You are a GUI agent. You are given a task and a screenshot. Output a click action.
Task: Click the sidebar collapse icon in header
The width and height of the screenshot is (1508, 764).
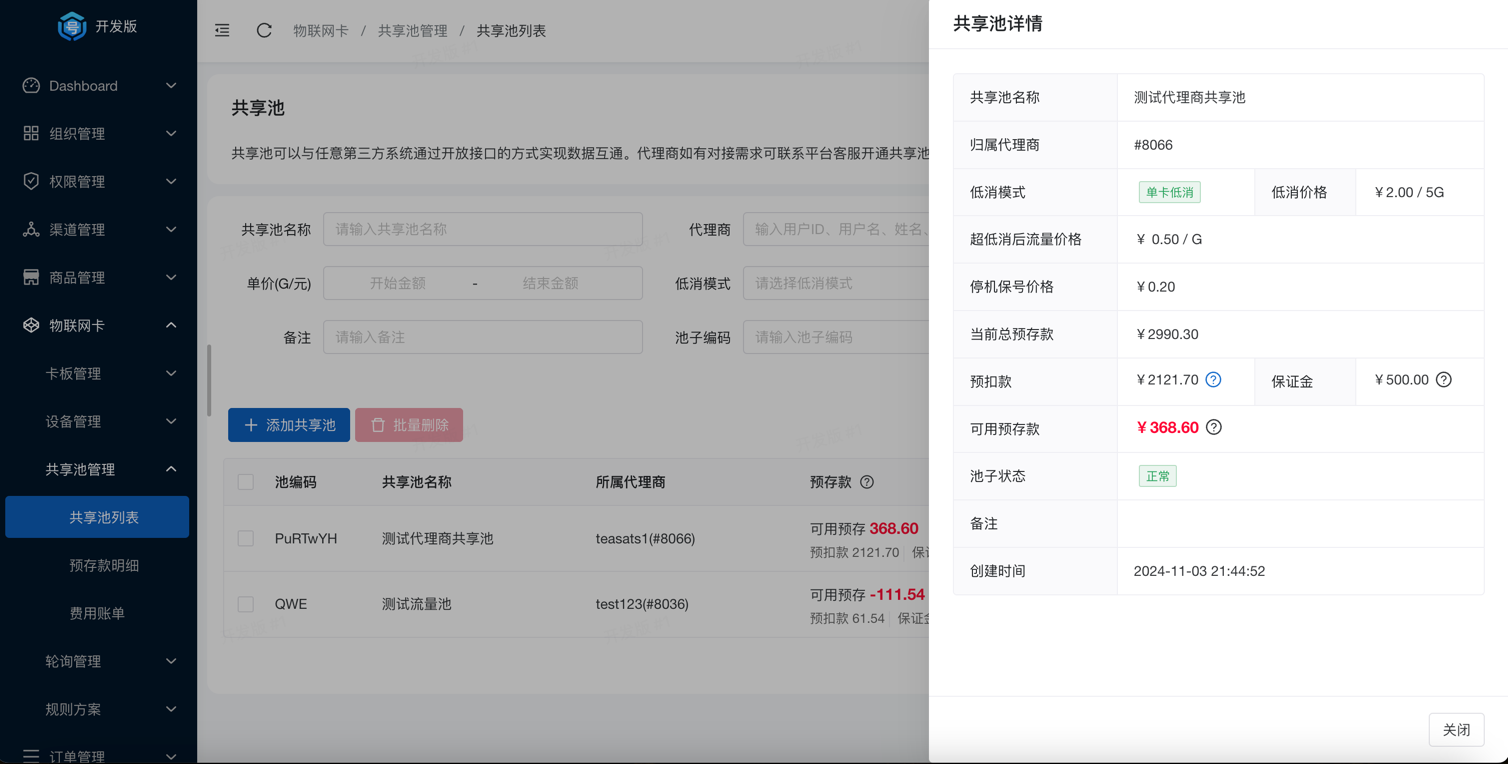click(x=222, y=31)
